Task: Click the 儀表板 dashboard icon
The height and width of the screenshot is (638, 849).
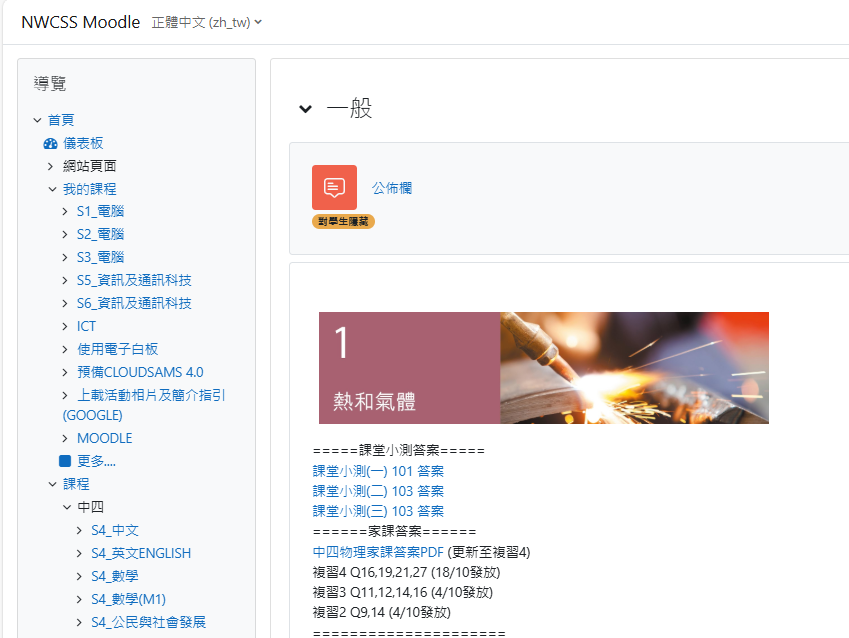Action: [x=50, y=143]
